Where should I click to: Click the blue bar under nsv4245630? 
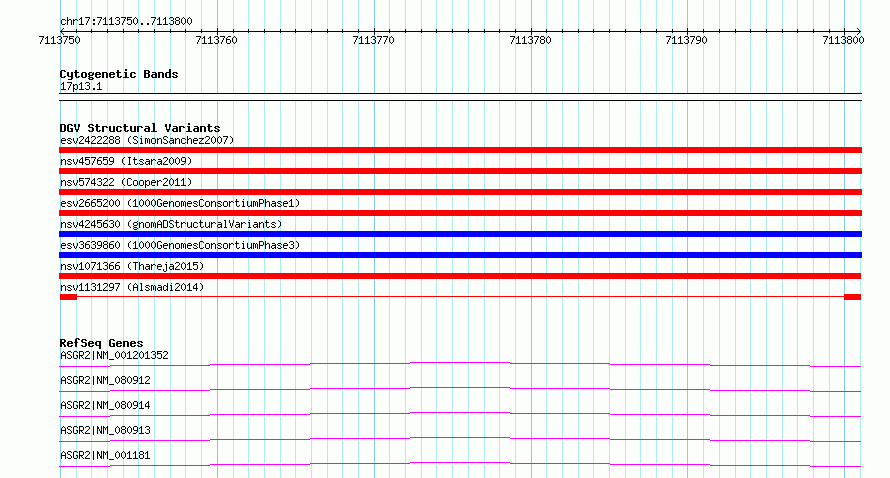(460, 234)
